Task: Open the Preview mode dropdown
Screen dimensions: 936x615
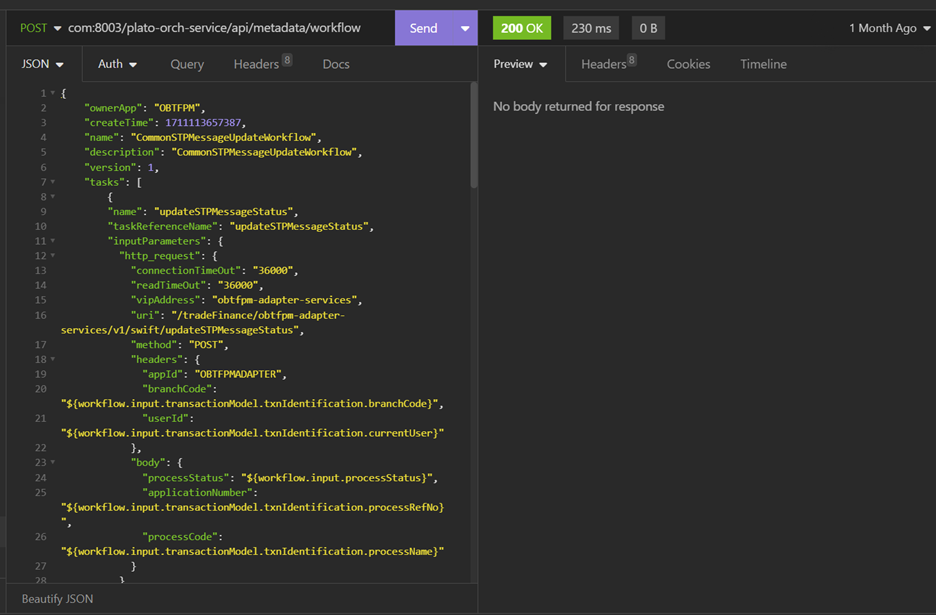Action: coord(520,64)
